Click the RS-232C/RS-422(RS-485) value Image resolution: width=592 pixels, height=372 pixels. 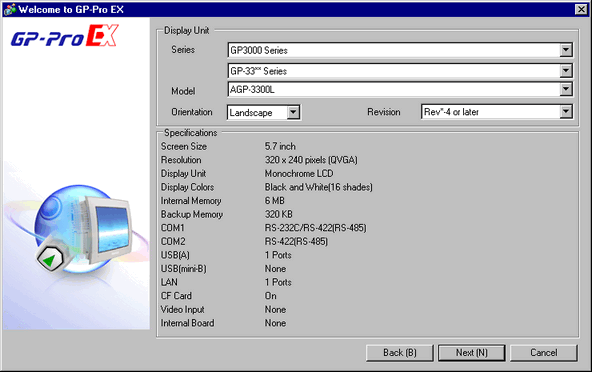click(x=316, y=228)
